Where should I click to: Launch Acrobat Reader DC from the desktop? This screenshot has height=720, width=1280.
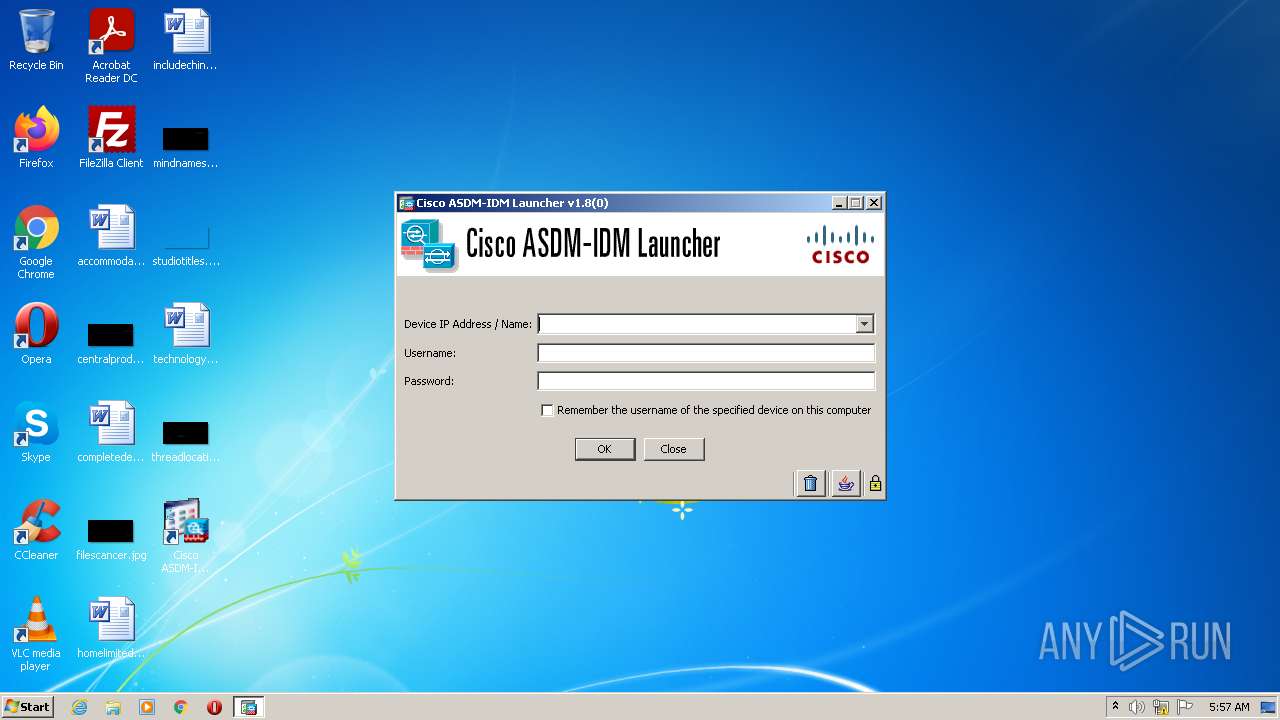[111, 46]
